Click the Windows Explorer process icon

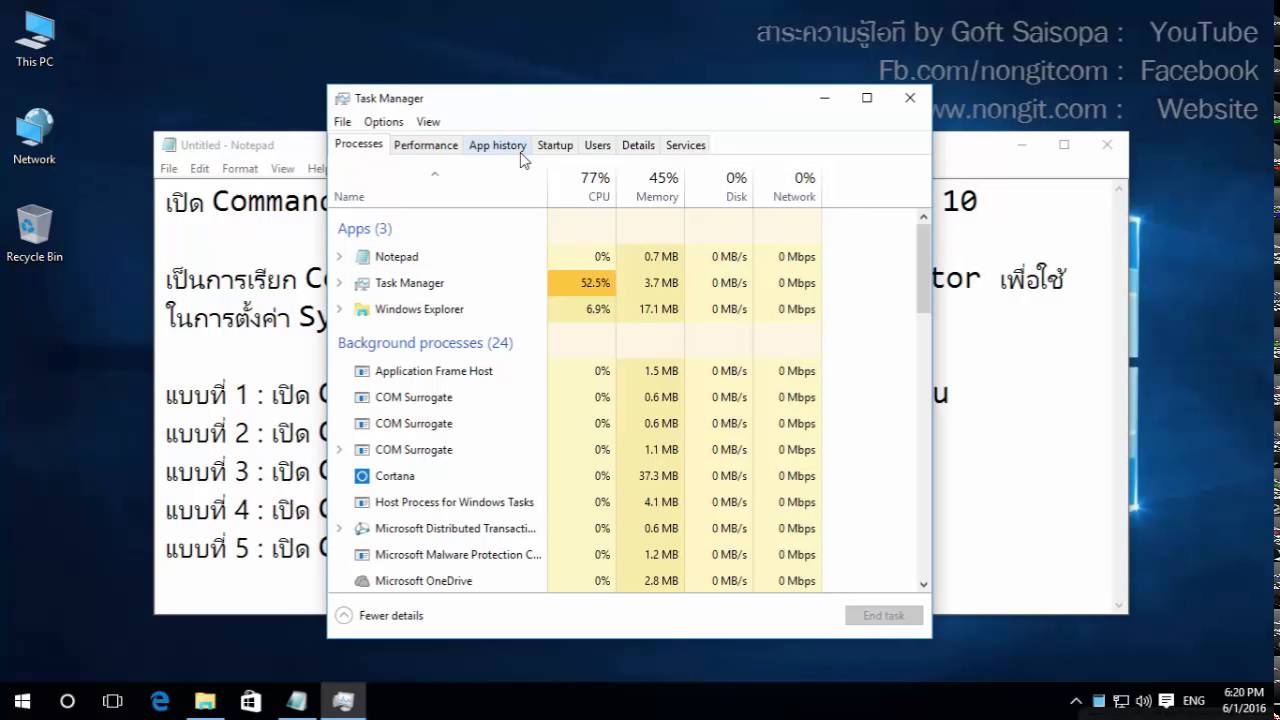pos(362,309)
